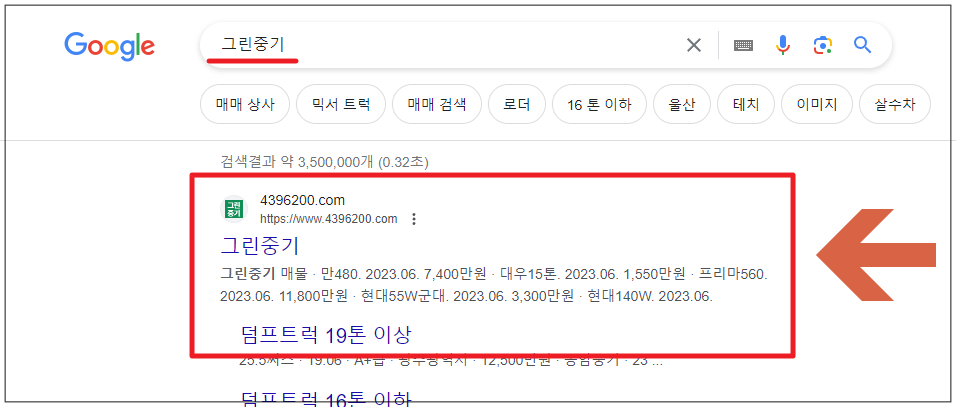
Task: Select the 살수차 filter chip
Action: point(895,104)
